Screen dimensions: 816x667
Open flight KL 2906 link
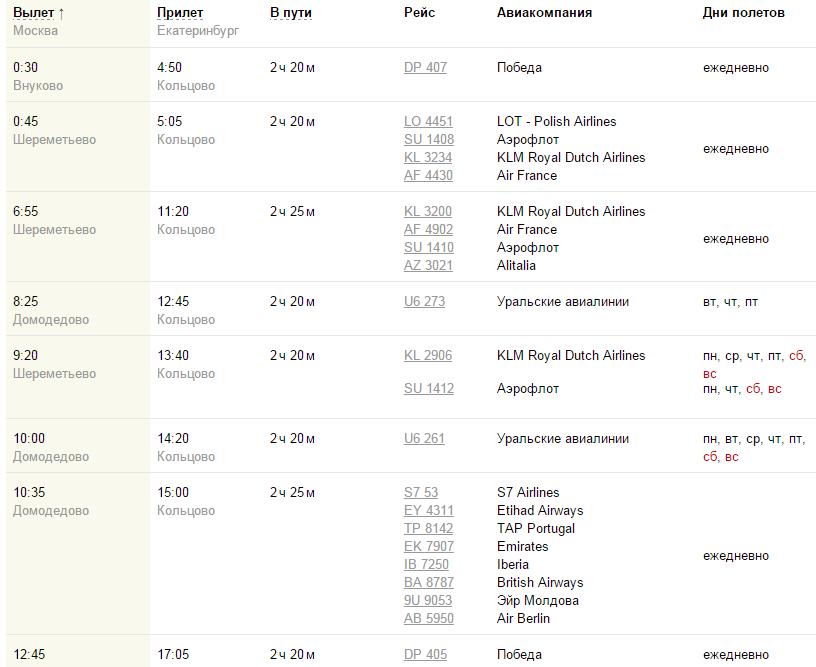428,356
